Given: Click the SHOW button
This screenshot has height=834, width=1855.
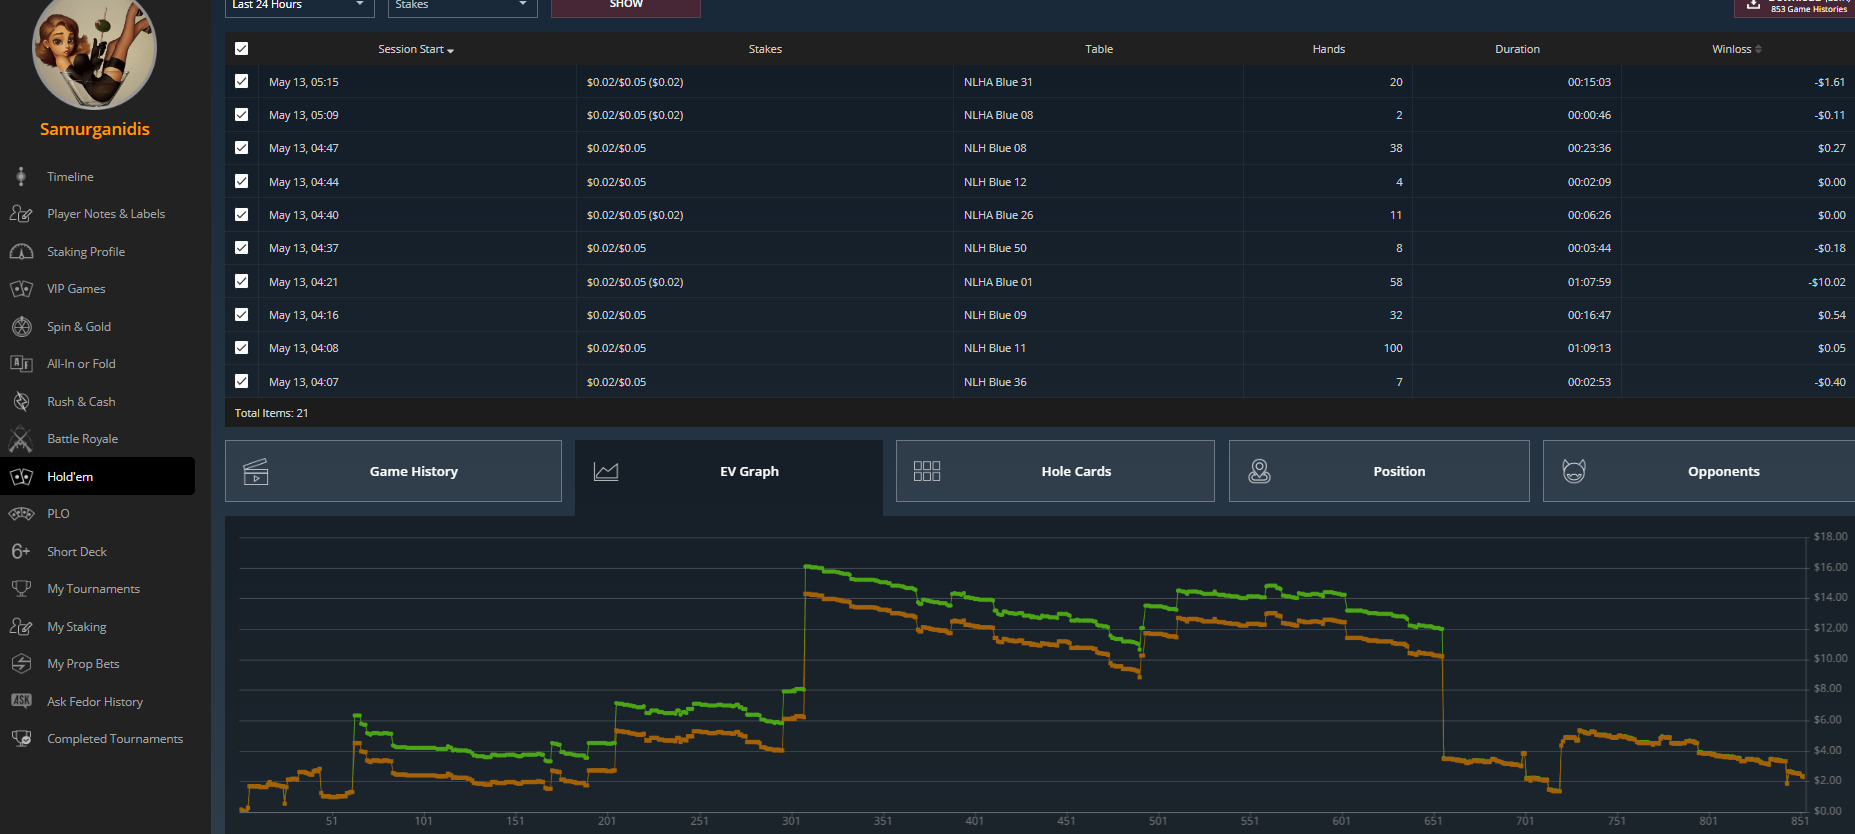Looking at the screenshot, I should [626, 6].
